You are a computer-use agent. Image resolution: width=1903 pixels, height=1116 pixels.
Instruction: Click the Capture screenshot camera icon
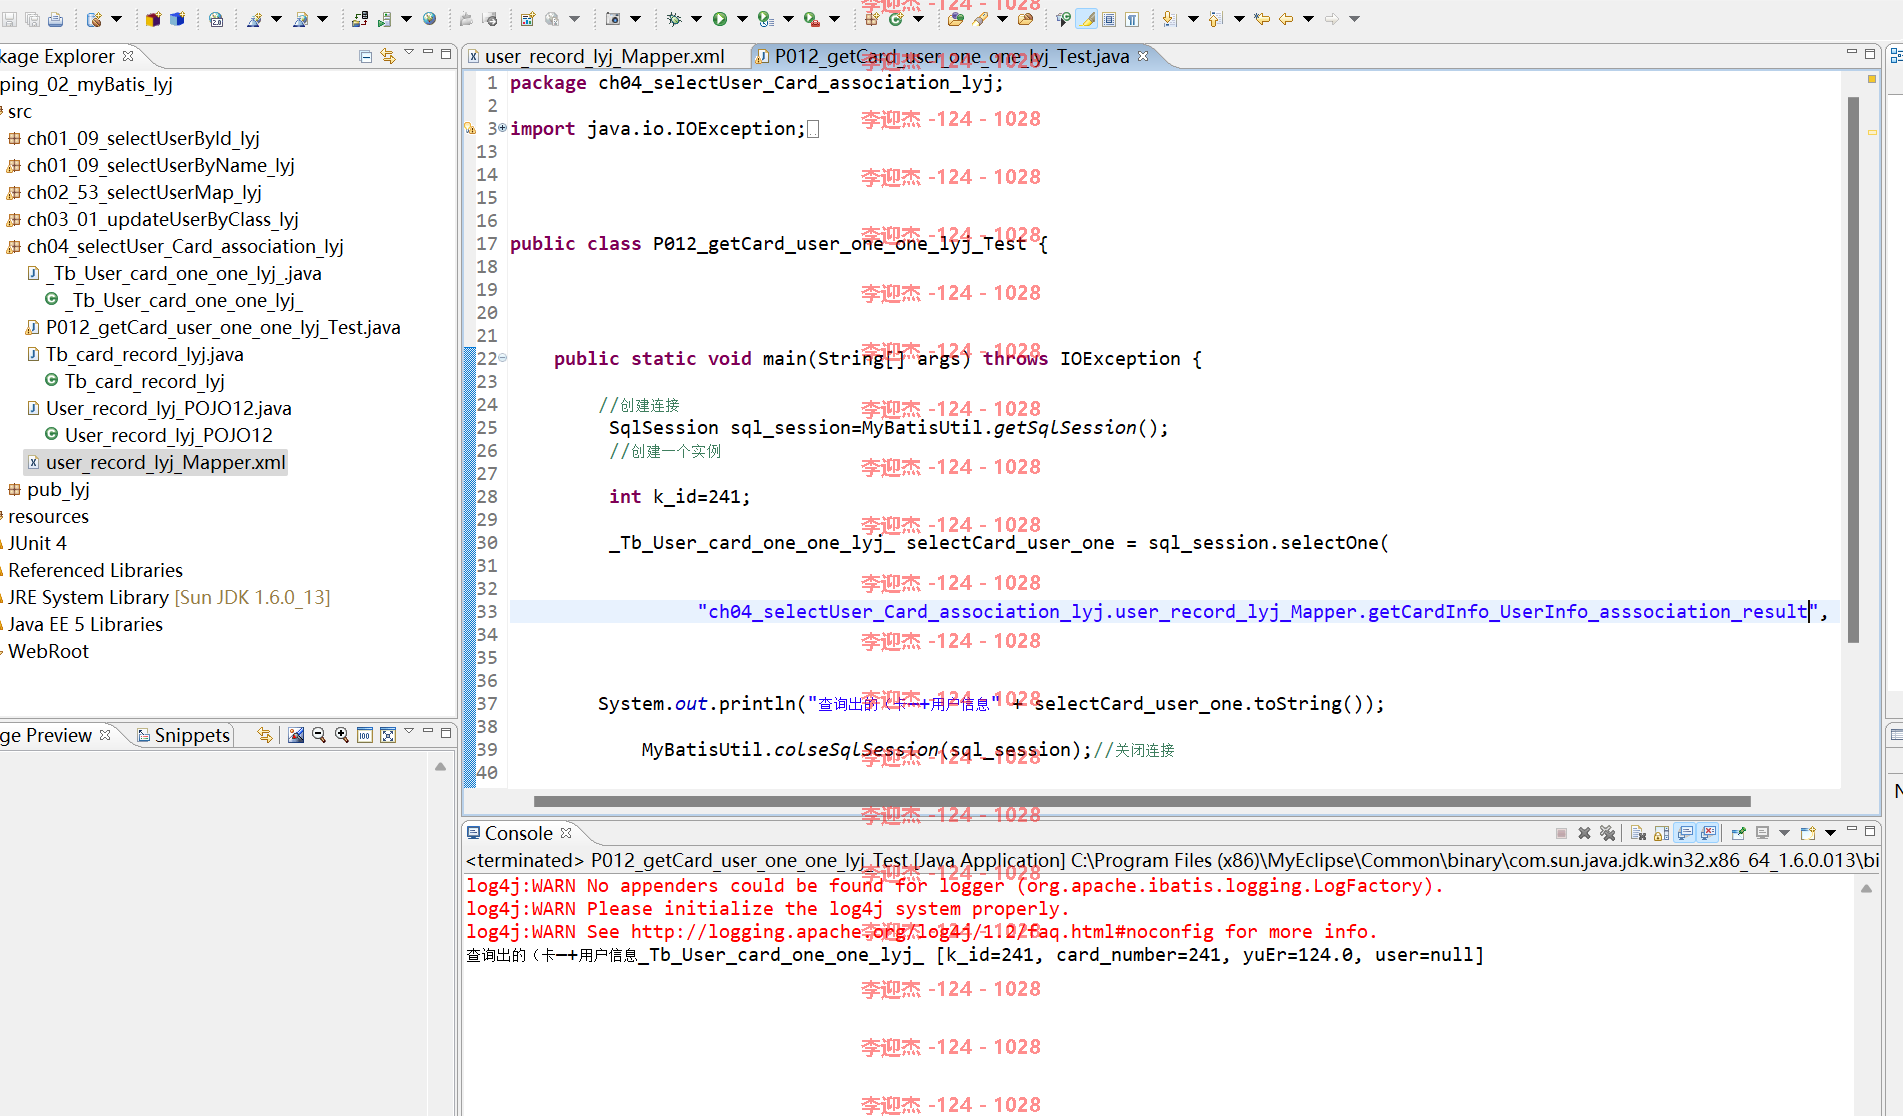(613, 19)
